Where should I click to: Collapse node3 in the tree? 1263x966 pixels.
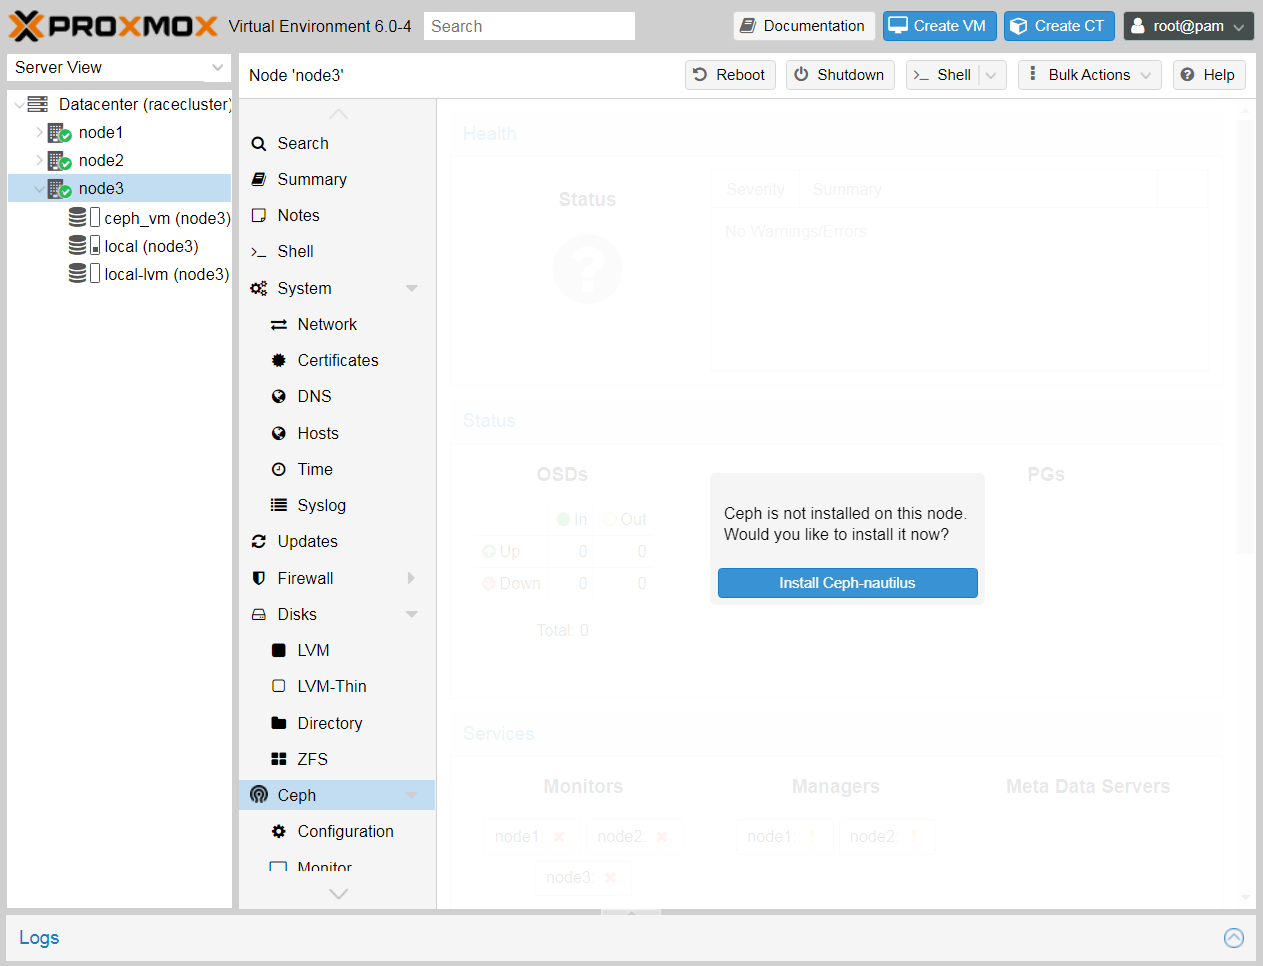(39, 188)
